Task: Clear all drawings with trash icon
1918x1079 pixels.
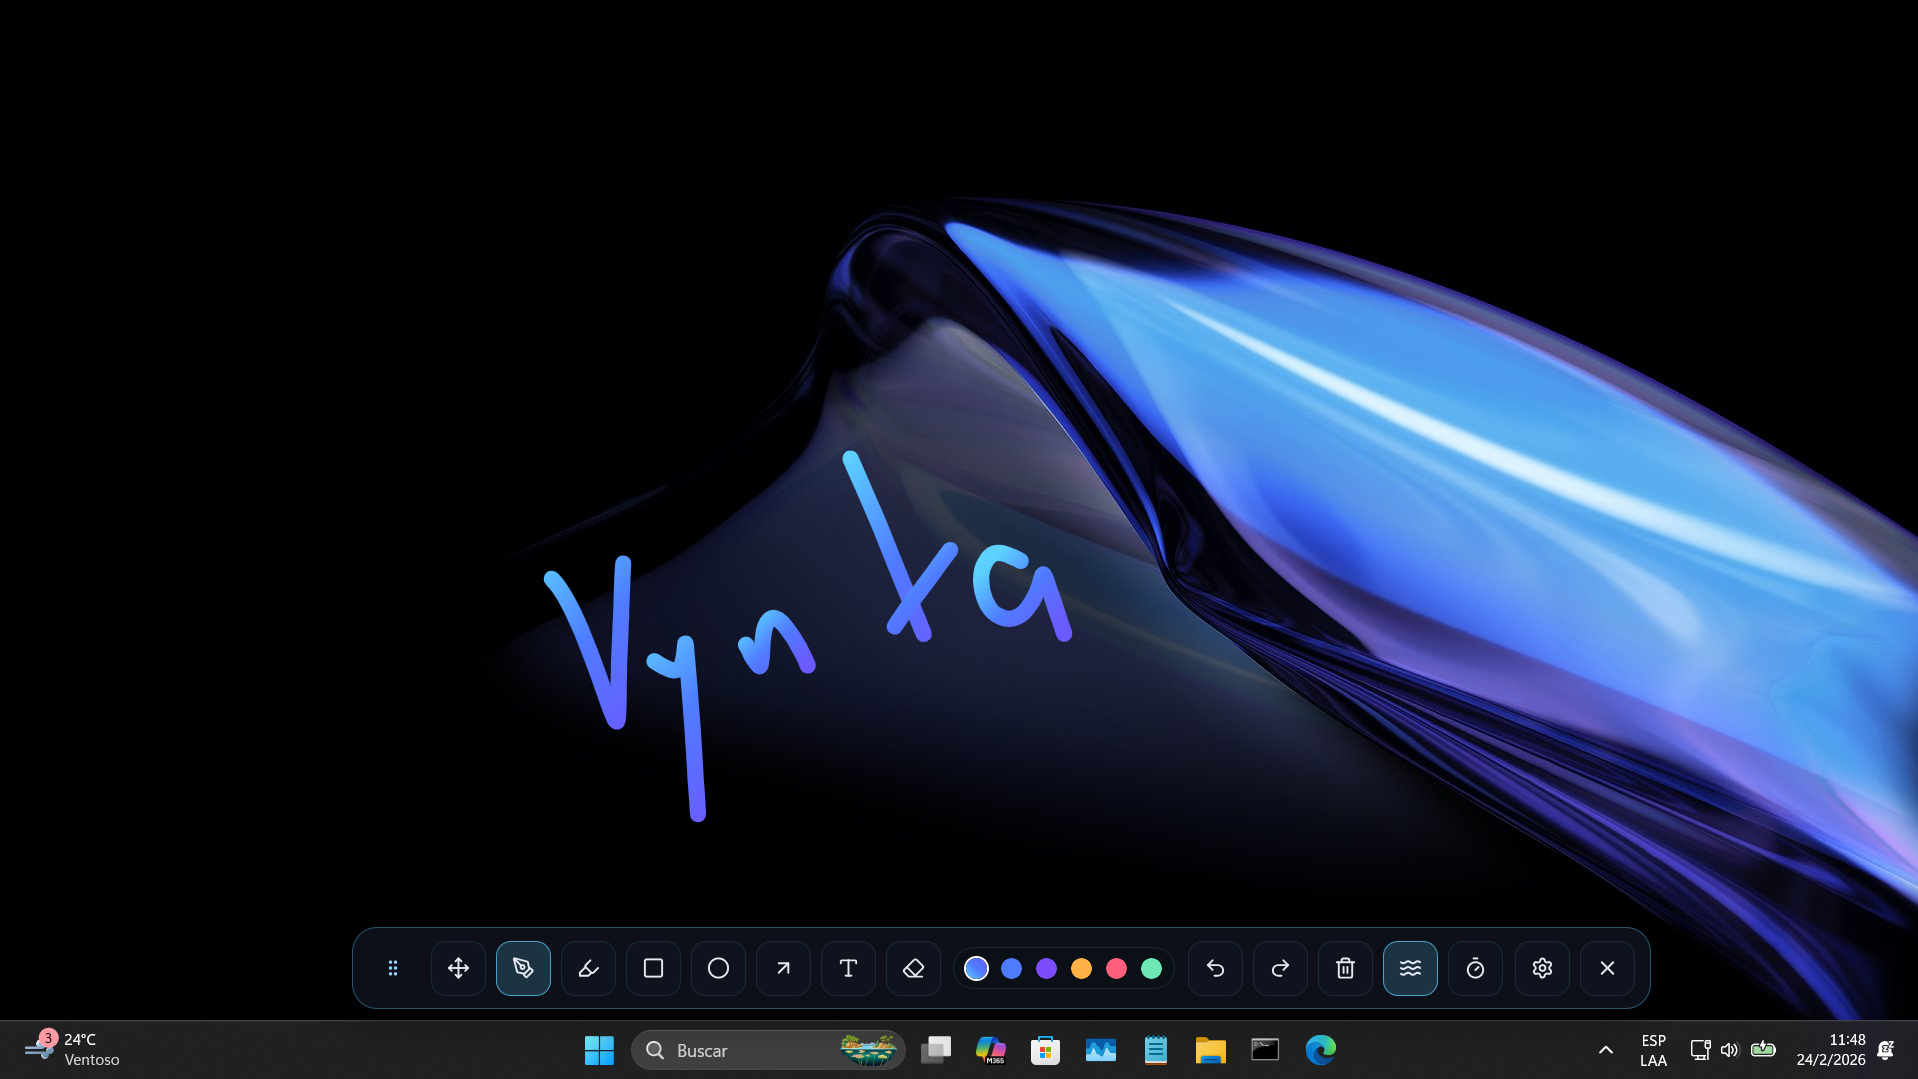Action: point(1345,968)
